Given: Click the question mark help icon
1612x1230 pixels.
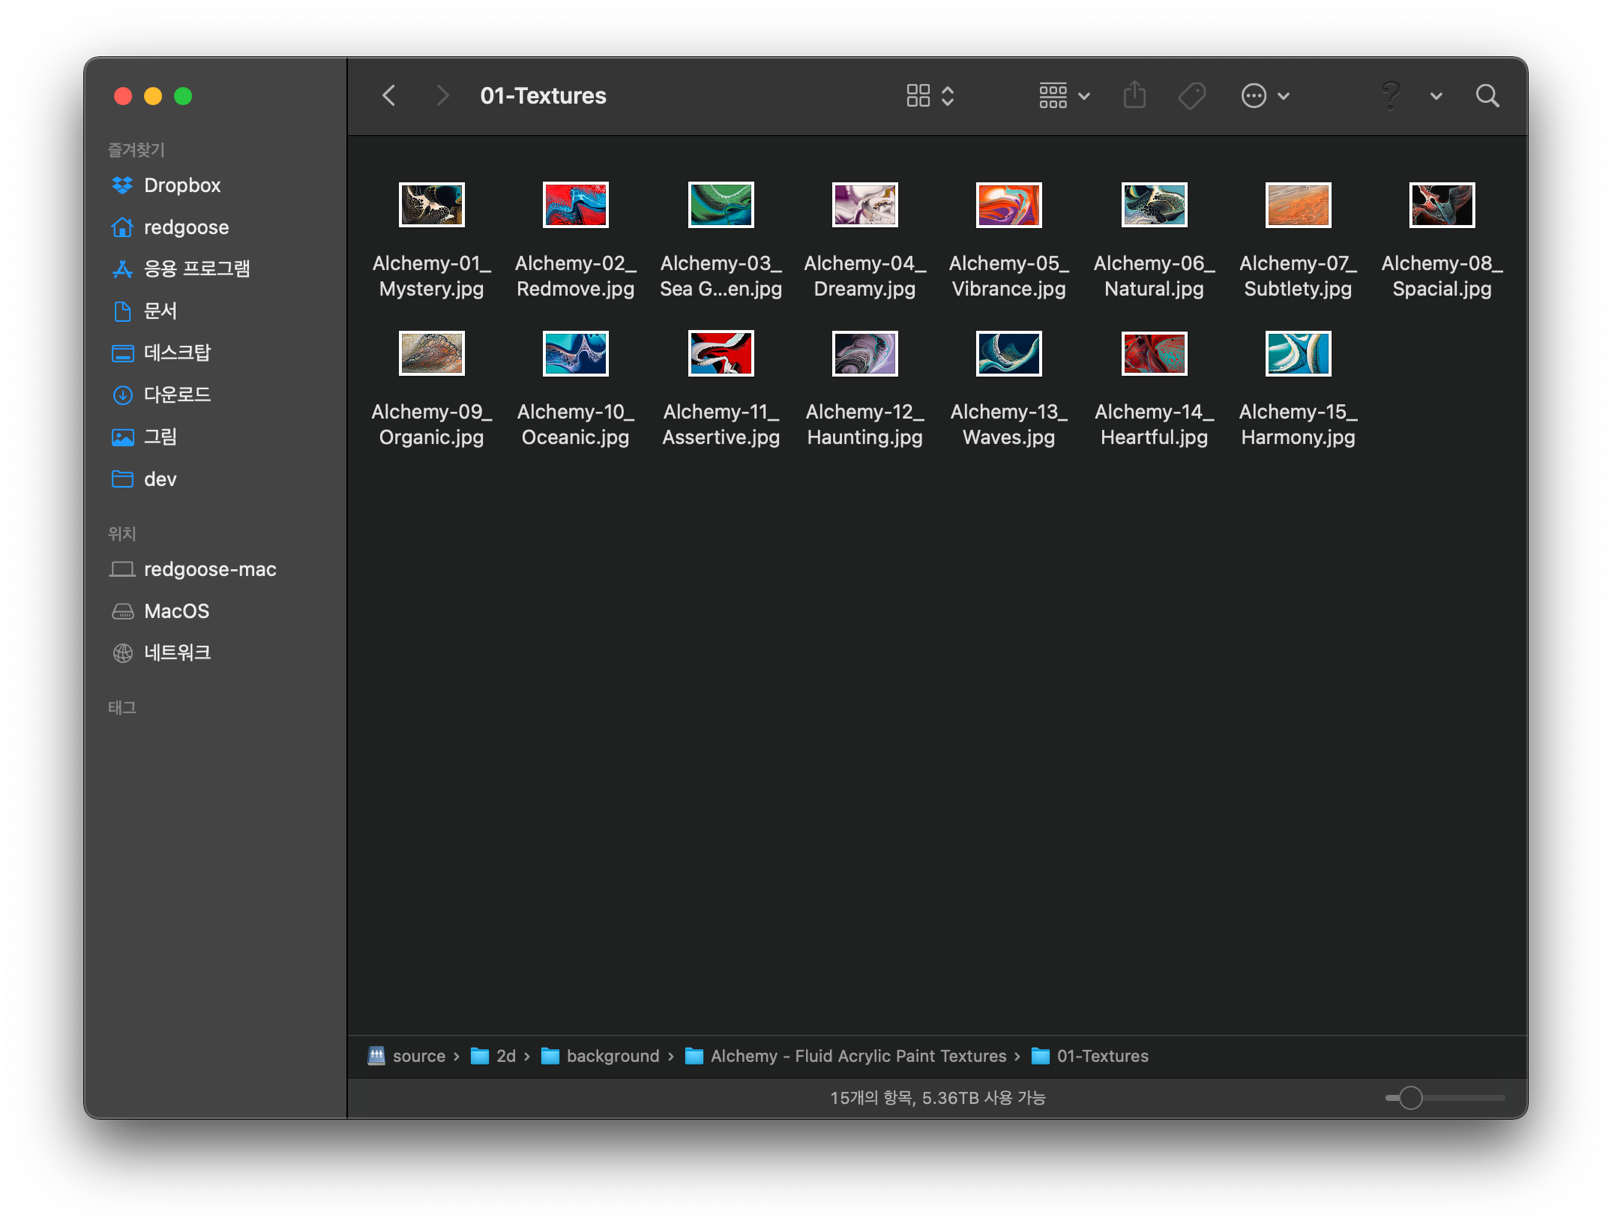Looking at the screenshot, I should tap(1390, 96).
